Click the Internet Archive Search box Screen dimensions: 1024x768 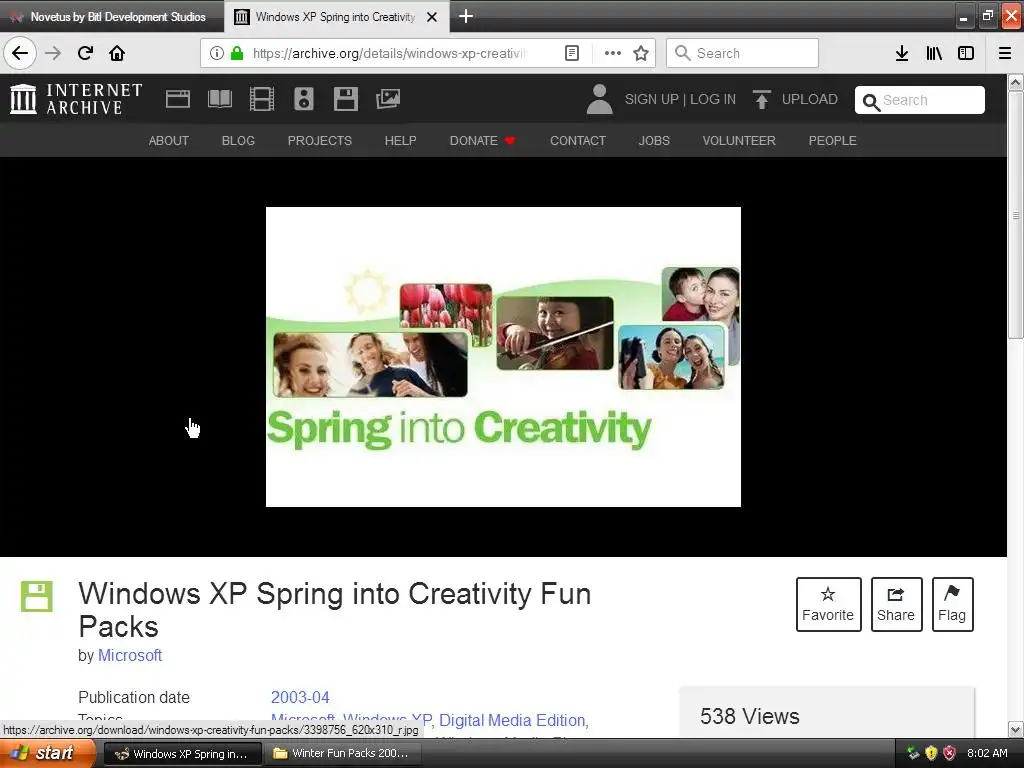(920, 100)
